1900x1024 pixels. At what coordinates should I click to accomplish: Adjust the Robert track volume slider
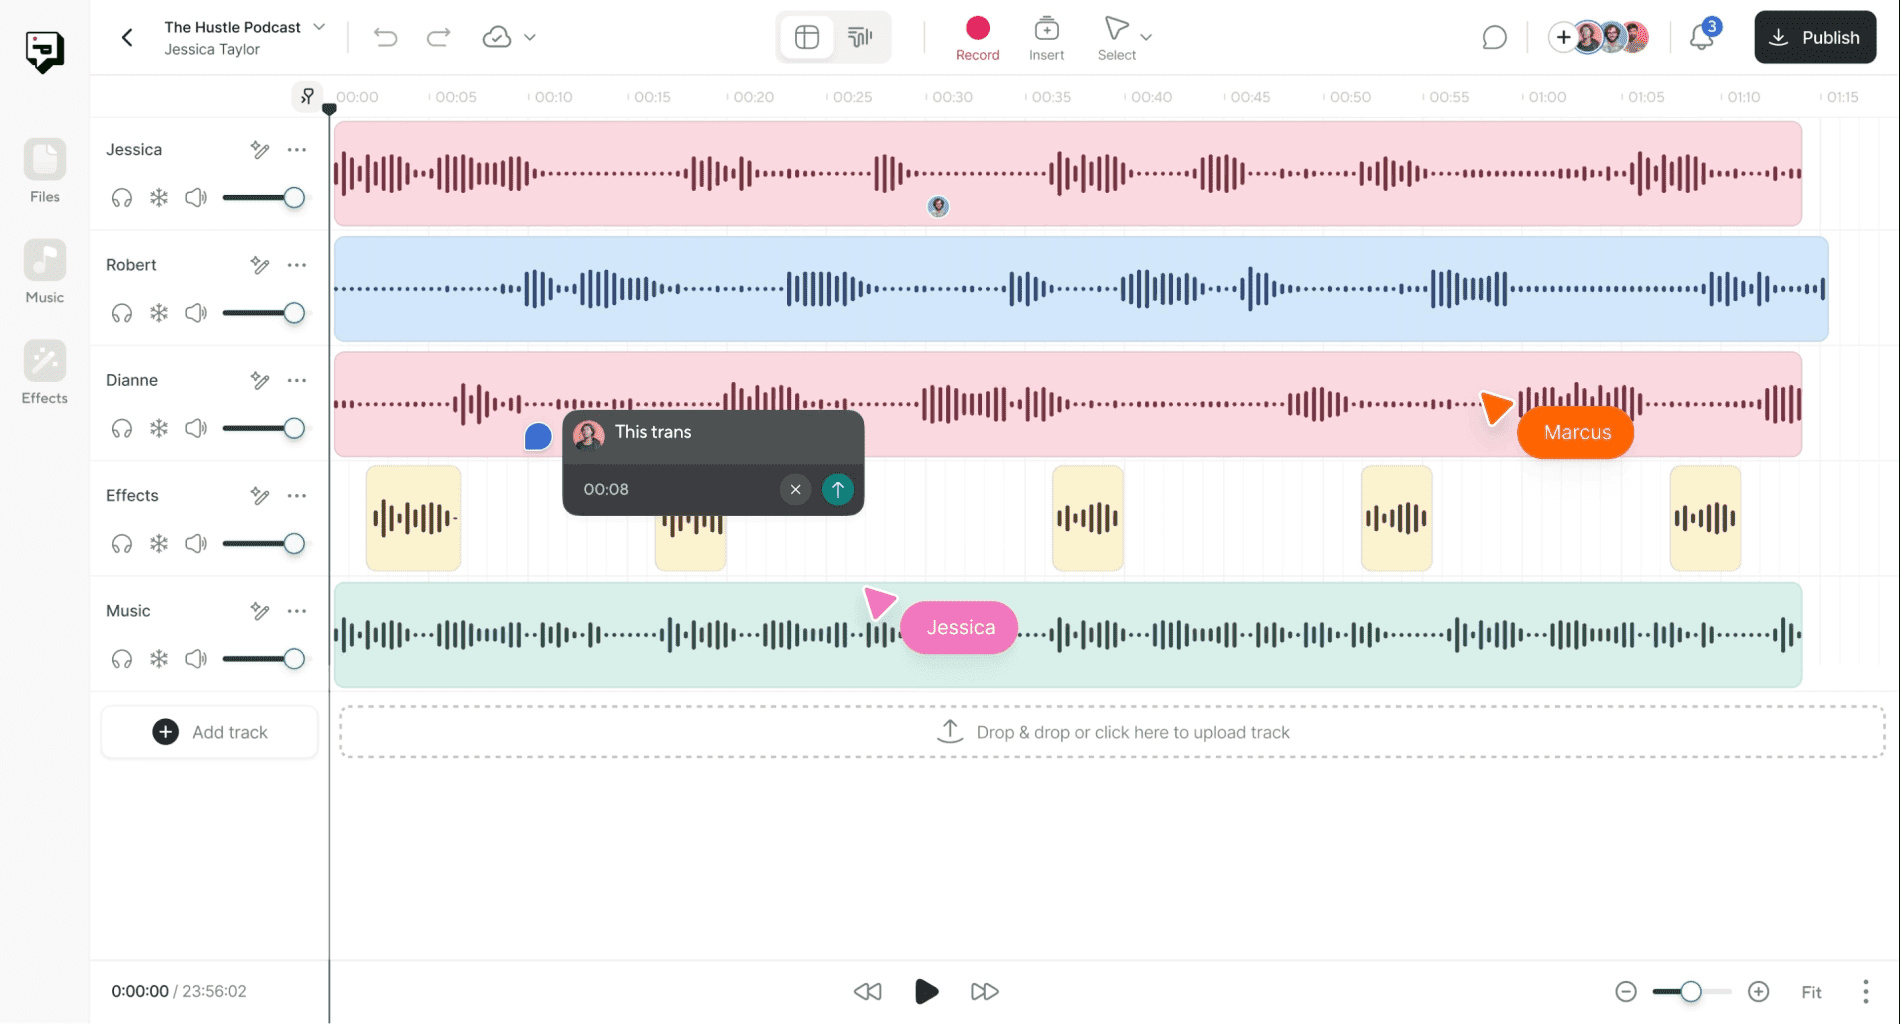[x=264, y=313]
